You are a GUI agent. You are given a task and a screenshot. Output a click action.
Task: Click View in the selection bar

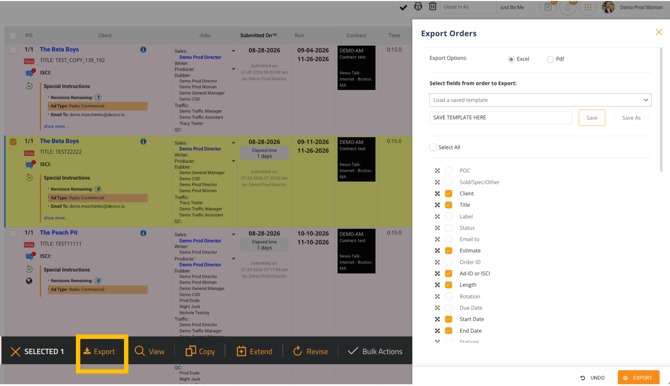pyautogui.click(x=150, y=351)
